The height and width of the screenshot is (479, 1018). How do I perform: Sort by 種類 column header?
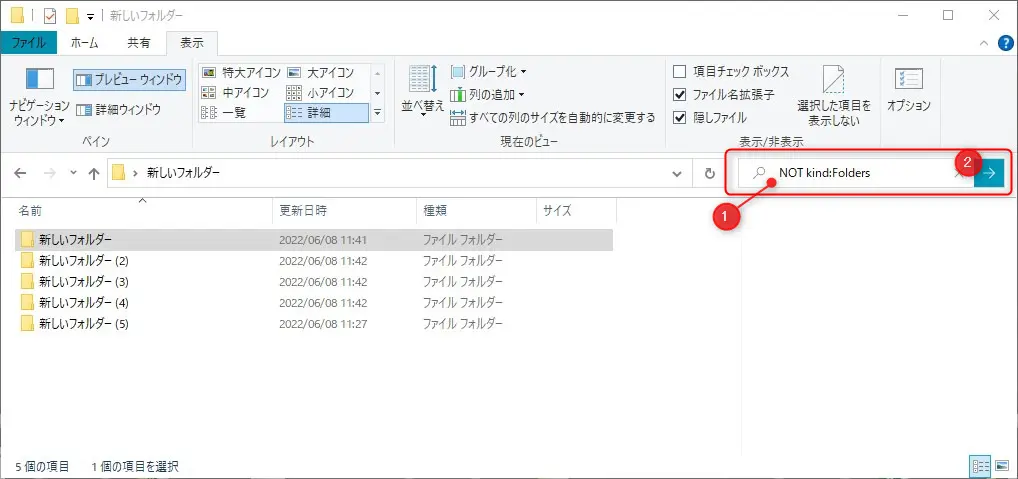click(x=476, y=210)
